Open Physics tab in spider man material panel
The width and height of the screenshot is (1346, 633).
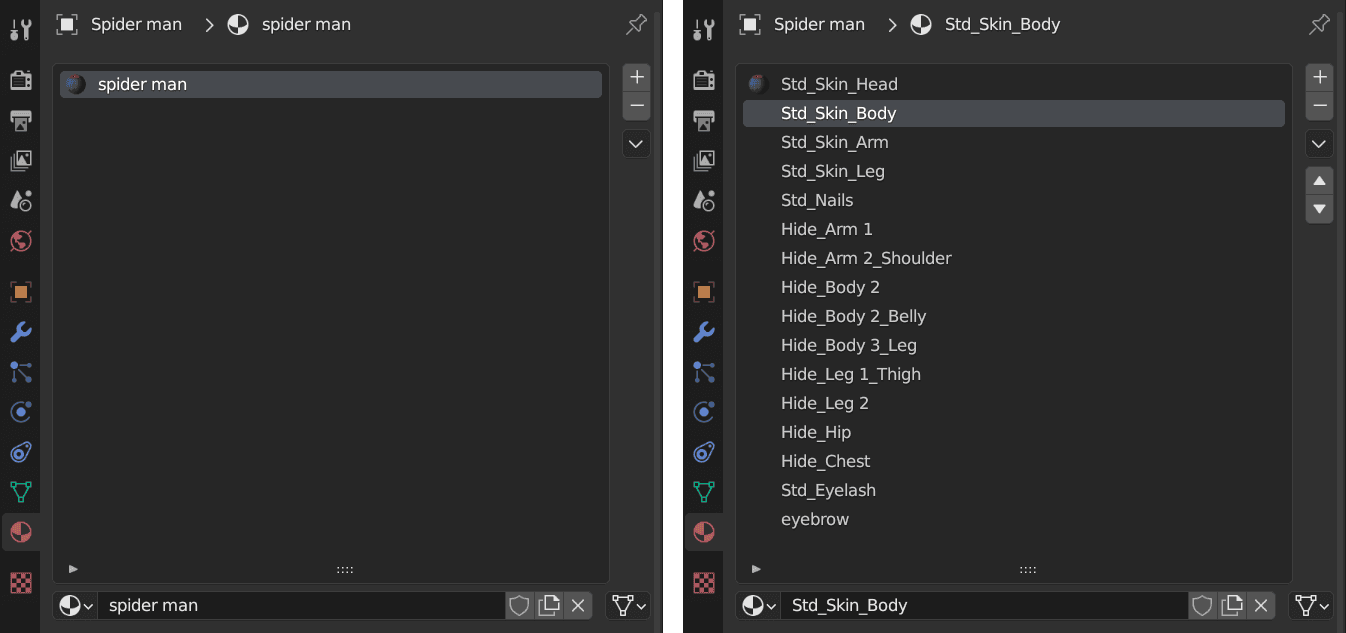coord(20,412)
